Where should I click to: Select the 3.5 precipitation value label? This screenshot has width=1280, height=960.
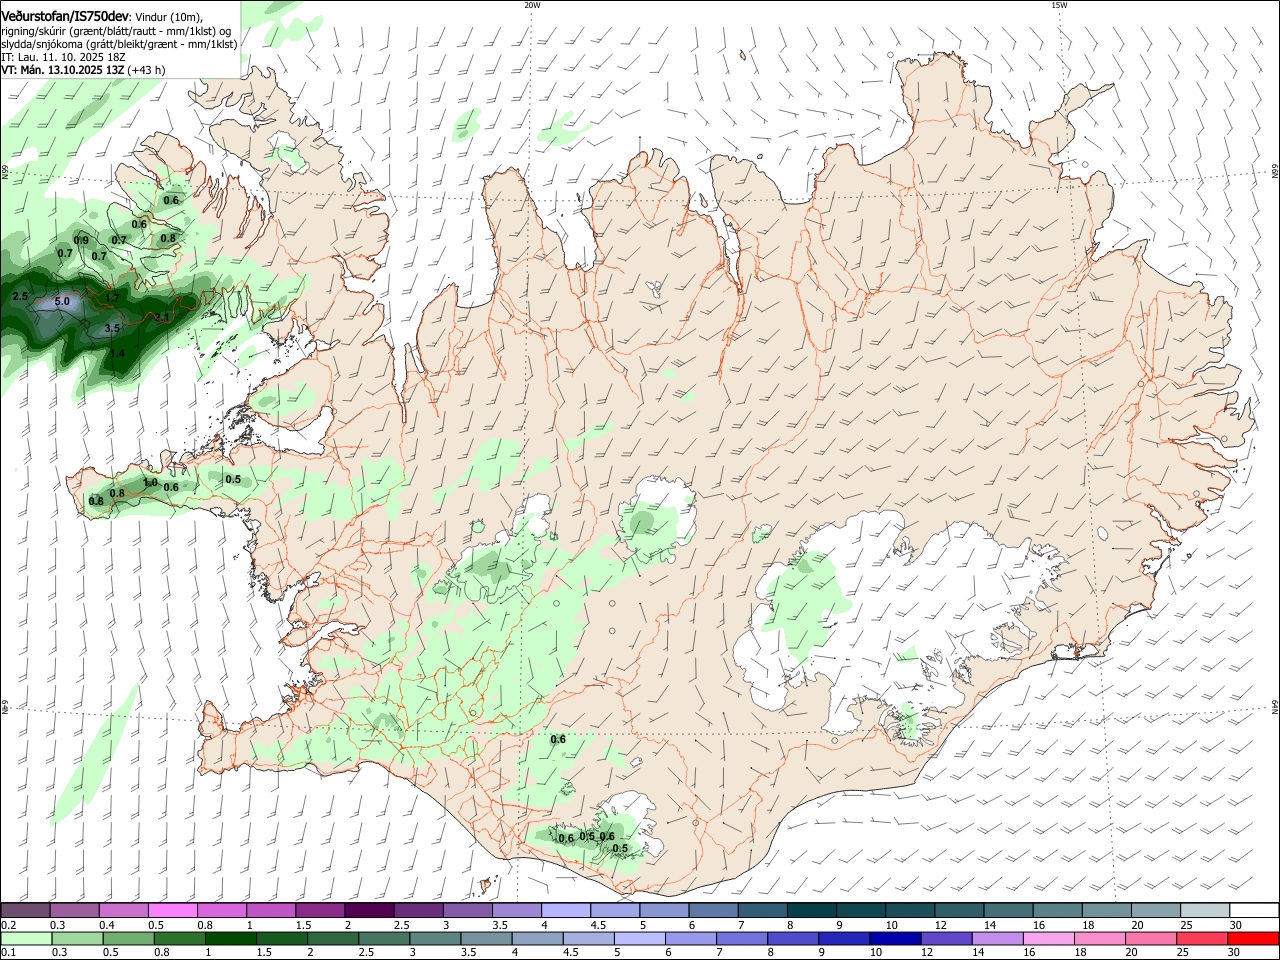click(112, 328)
